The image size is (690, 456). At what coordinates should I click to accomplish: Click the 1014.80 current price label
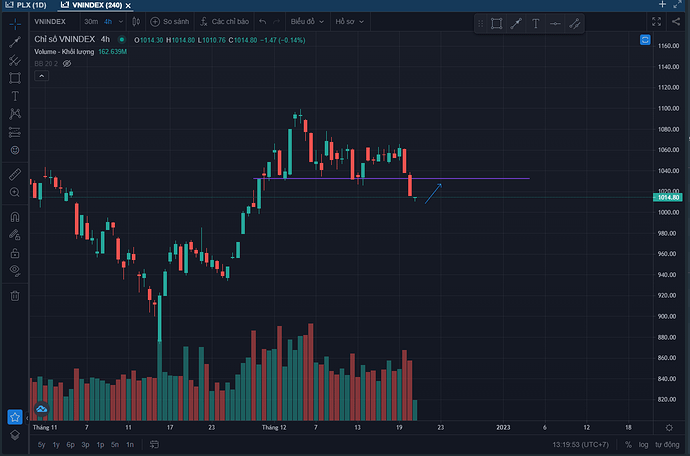tap(668, 197)
